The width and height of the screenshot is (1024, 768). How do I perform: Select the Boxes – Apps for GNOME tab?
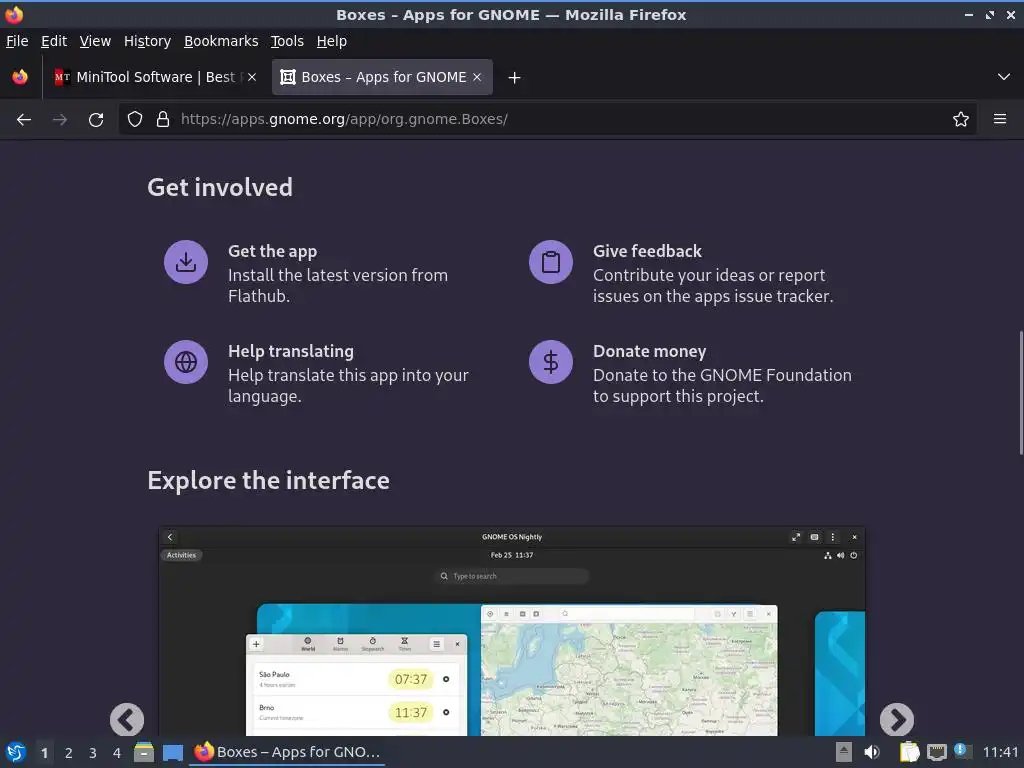click(382, 77)
